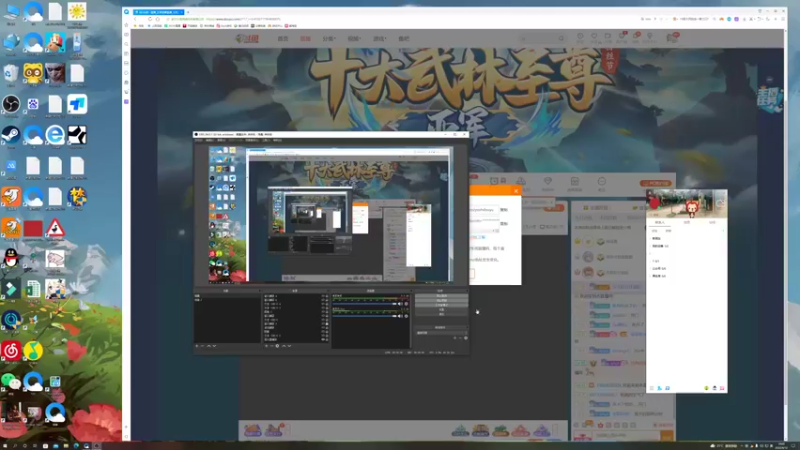
Task: Open settings gear of second mixer channel
Action: click(406, 316)
